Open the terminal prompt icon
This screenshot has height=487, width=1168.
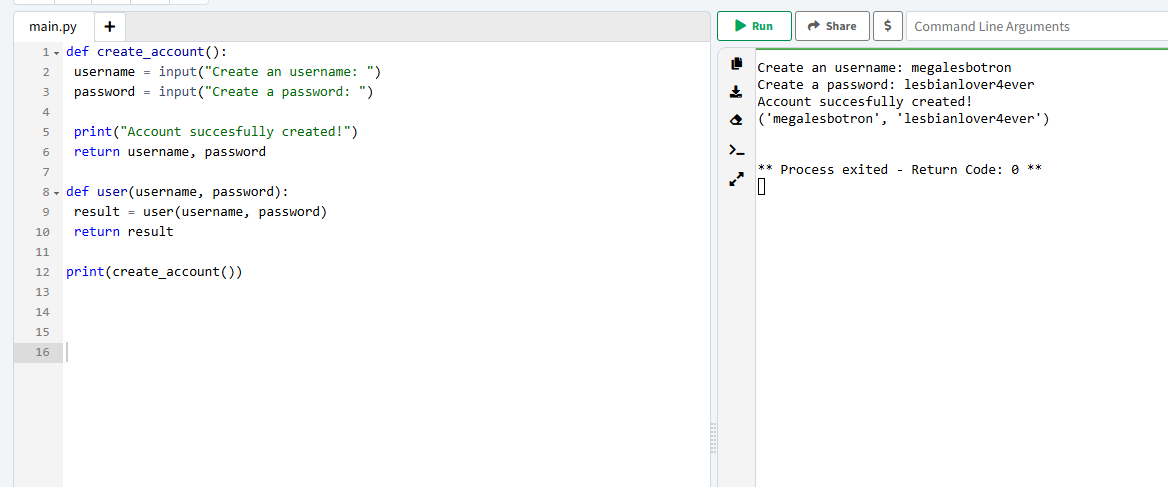(x=737, y=150)
